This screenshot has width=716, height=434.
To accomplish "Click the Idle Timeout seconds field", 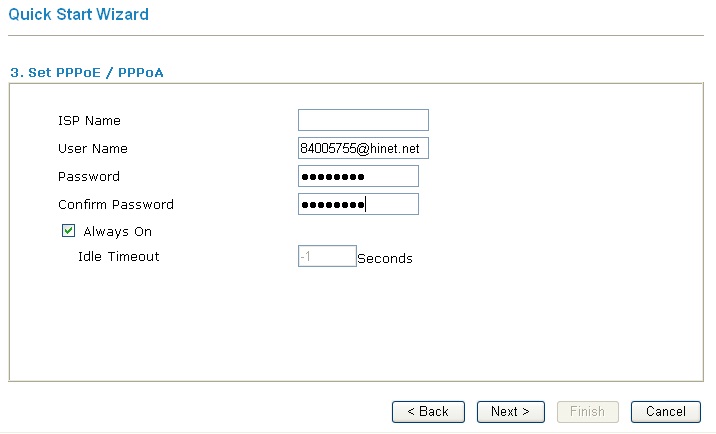I will coord(326,257).
